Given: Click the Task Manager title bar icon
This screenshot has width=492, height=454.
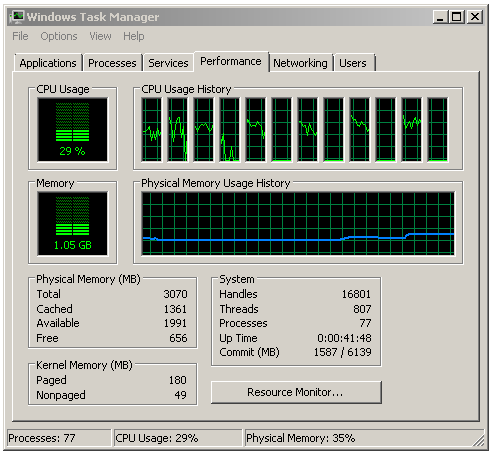Looking at the screenshot, I should click(17, 17).
